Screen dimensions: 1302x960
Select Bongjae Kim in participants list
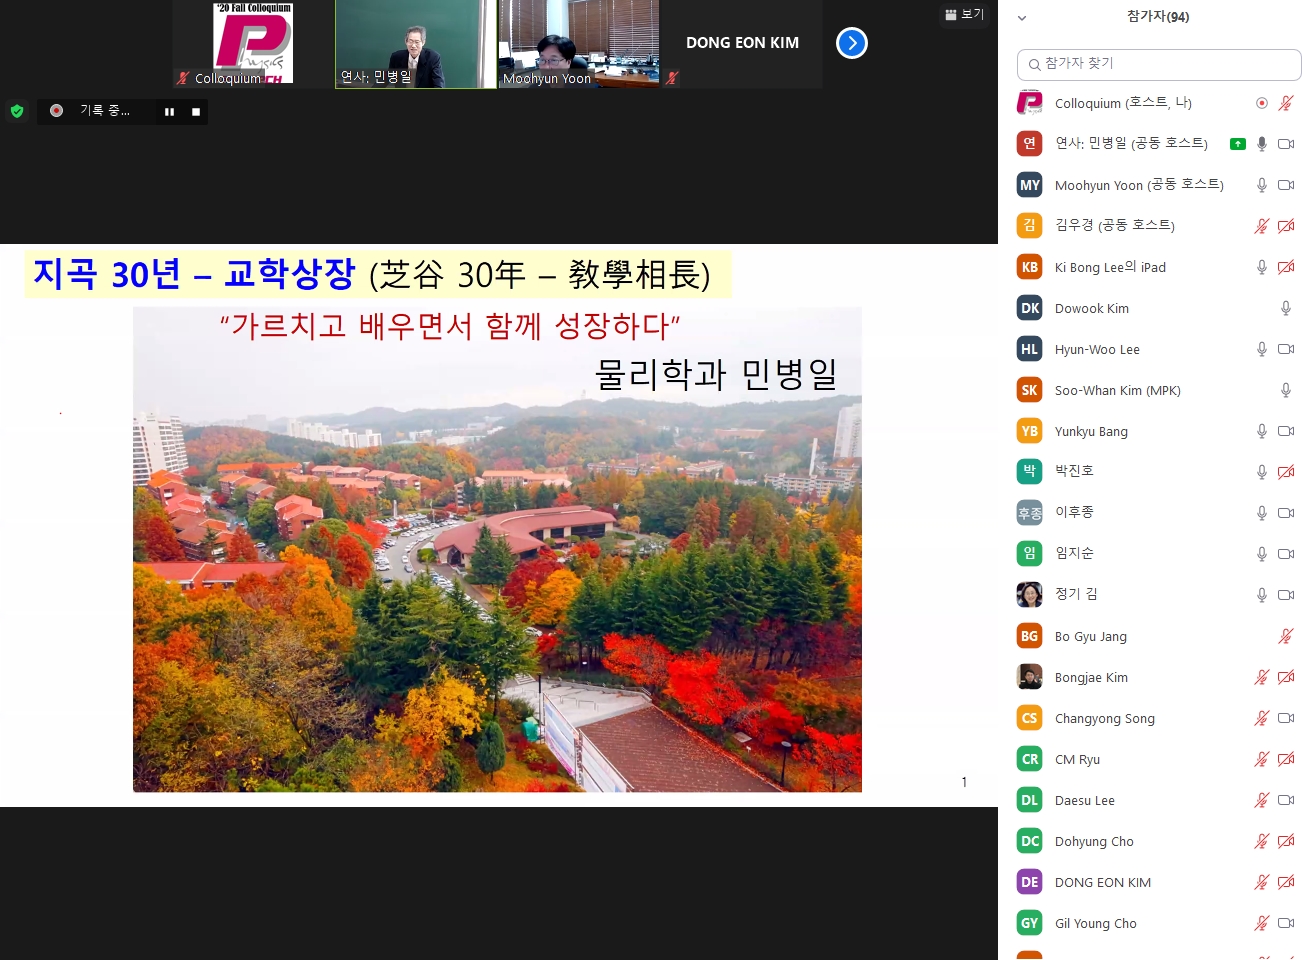(1091, 677)
